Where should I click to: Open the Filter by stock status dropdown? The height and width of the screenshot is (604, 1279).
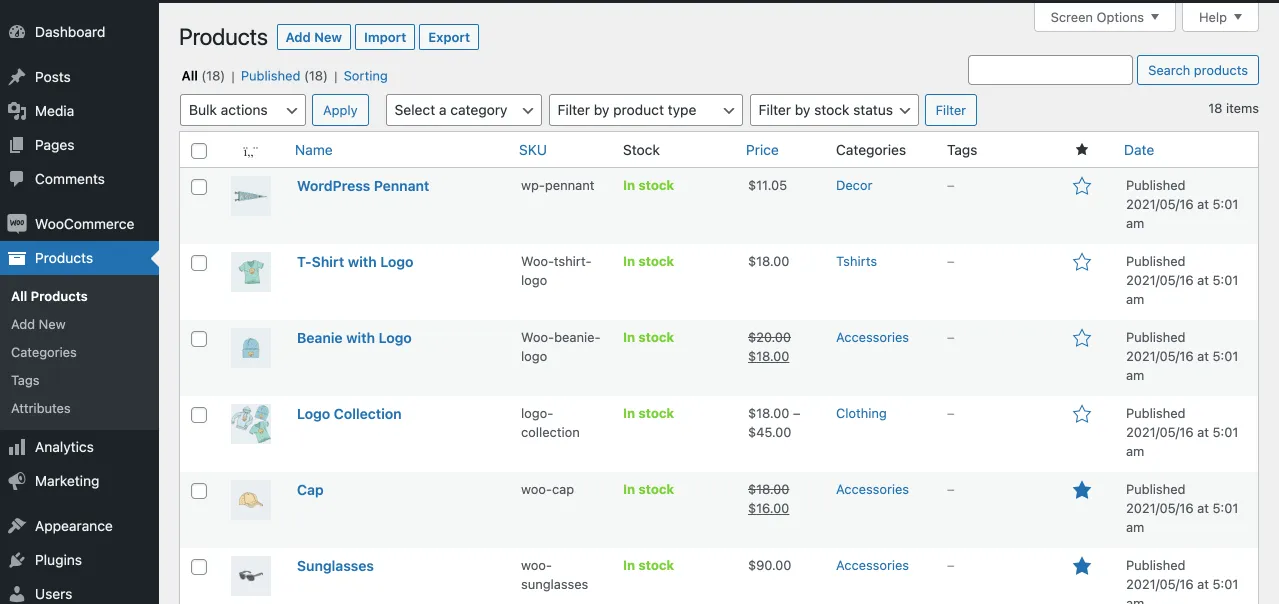click(834, 110)
